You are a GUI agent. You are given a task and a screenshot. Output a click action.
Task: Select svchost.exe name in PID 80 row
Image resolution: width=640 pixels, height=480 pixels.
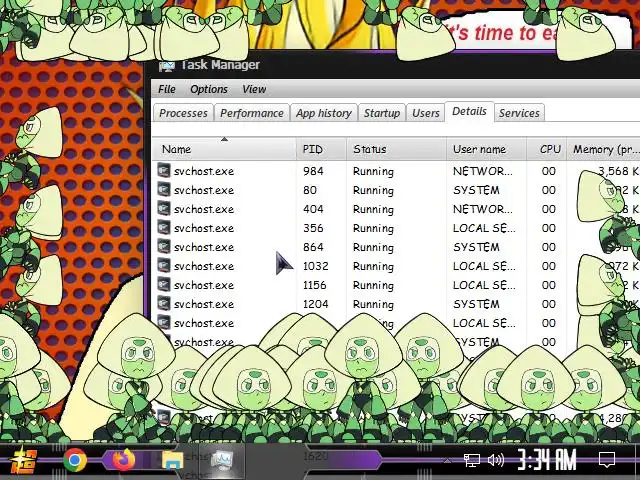[x=204, y=191]
